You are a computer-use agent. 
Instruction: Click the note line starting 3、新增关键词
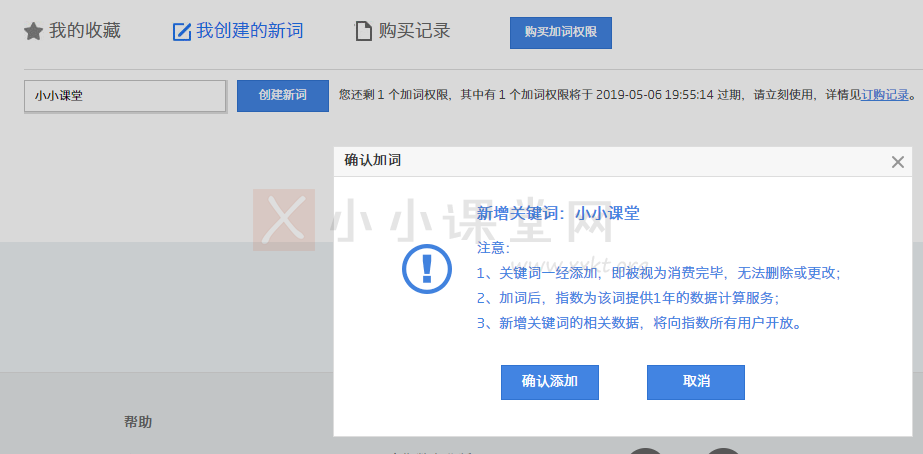[x=639, y=323]
